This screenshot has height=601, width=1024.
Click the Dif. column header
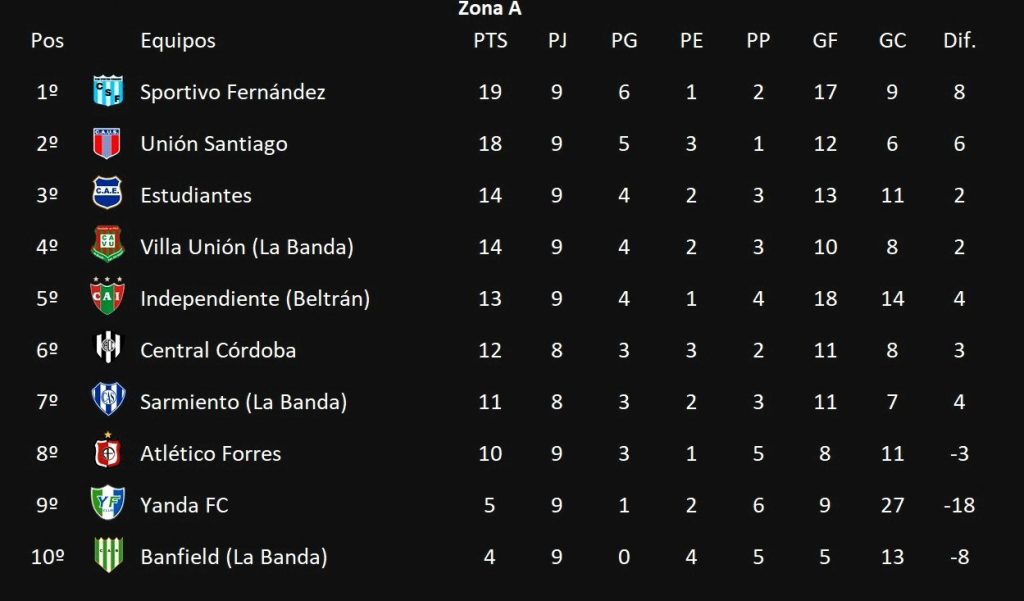(959, 41)
